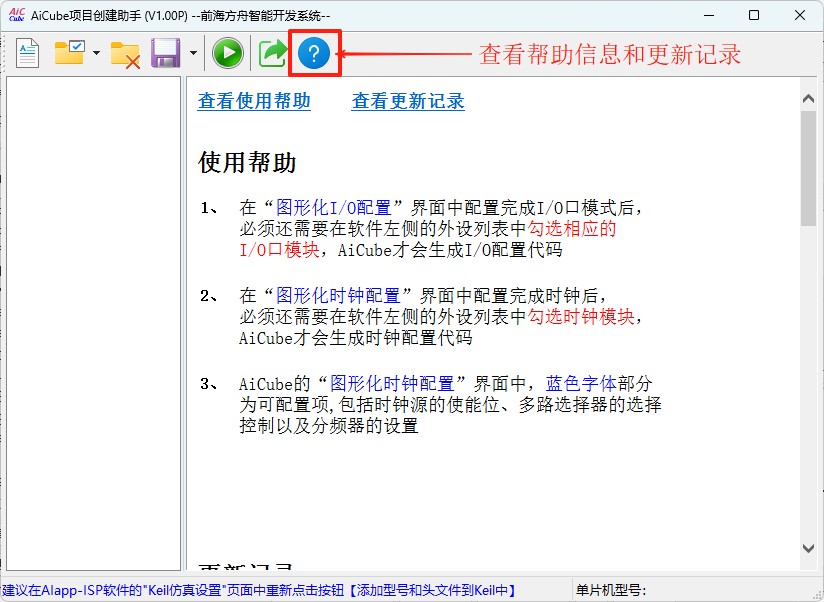Click the green export share icon
Screen dimensions: 824x602
pyautogui.click(x=272, y=53)
